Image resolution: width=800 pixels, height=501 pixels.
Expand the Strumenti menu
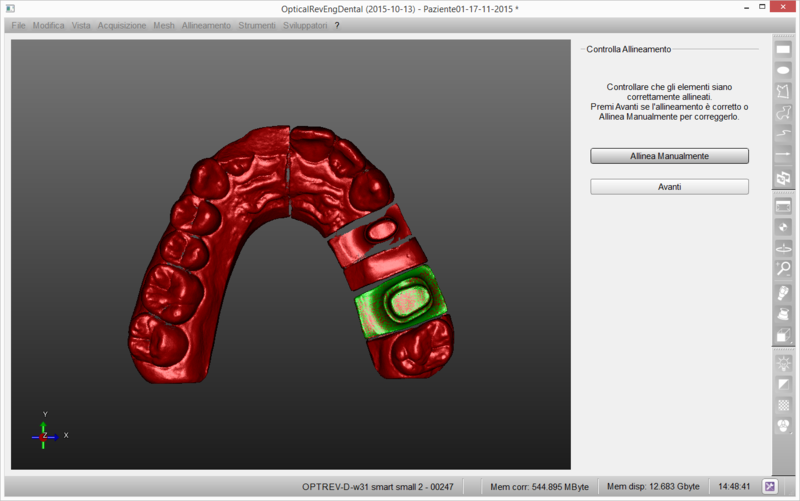pyautogui.click(x=258, y=25)
